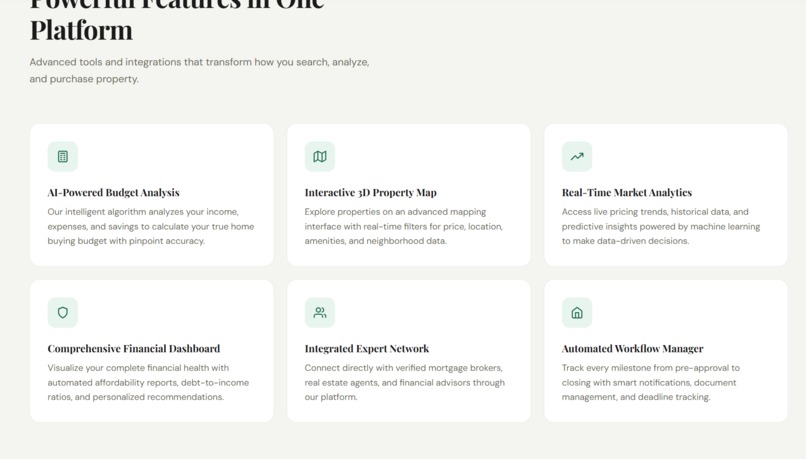This screenshot has height=459, width=806.
Task: Select the Automated Workflow Manager heading
Action: point(632,348)
